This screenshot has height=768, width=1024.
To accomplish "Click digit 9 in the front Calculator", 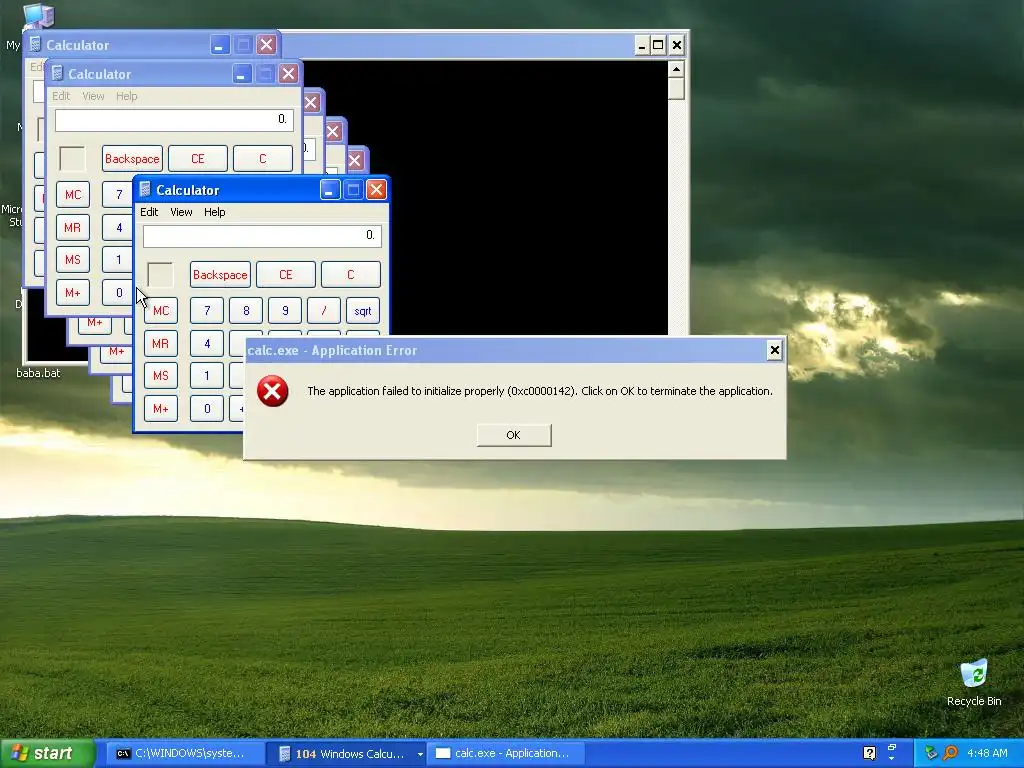I will (285, 311).
